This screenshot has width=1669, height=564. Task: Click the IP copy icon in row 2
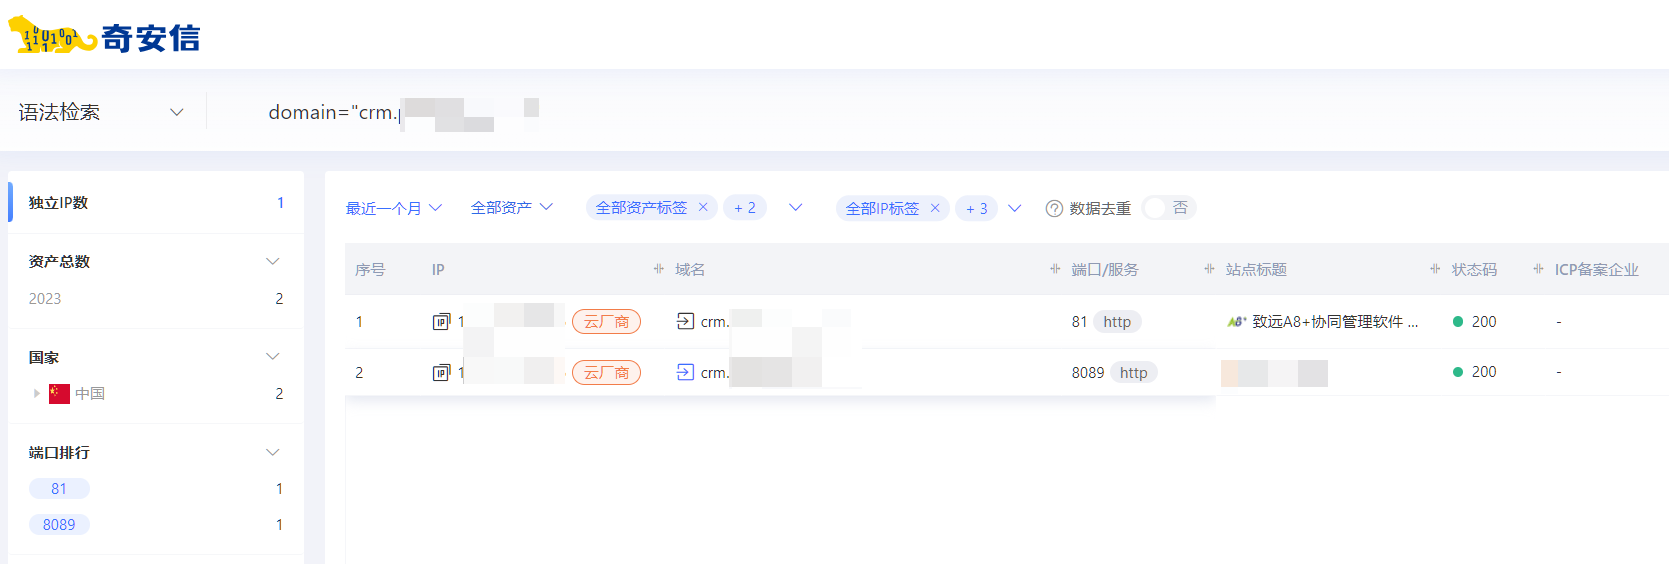coord(441,373)
